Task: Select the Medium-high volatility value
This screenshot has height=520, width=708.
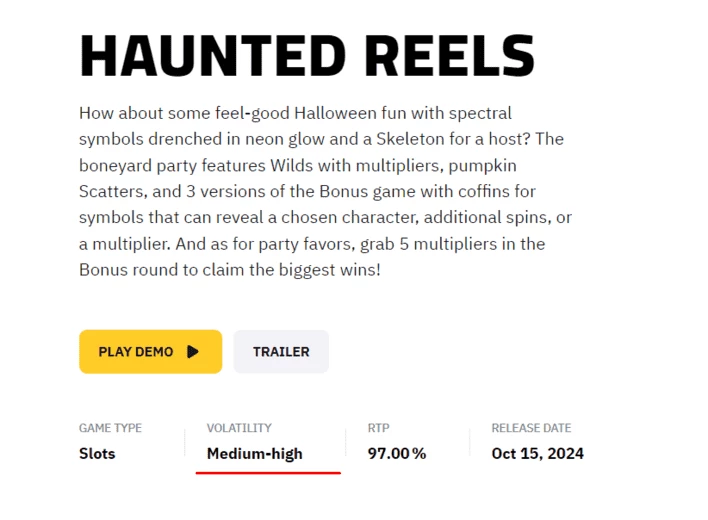Action: [255, 454]
